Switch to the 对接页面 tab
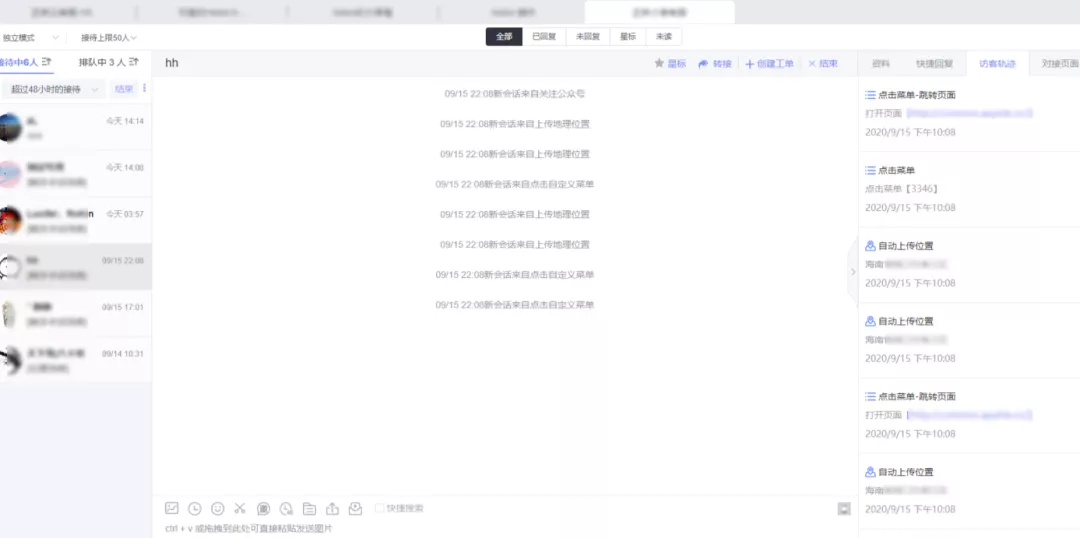This screenshot has height=538, width=1080. click(1059, 63)
